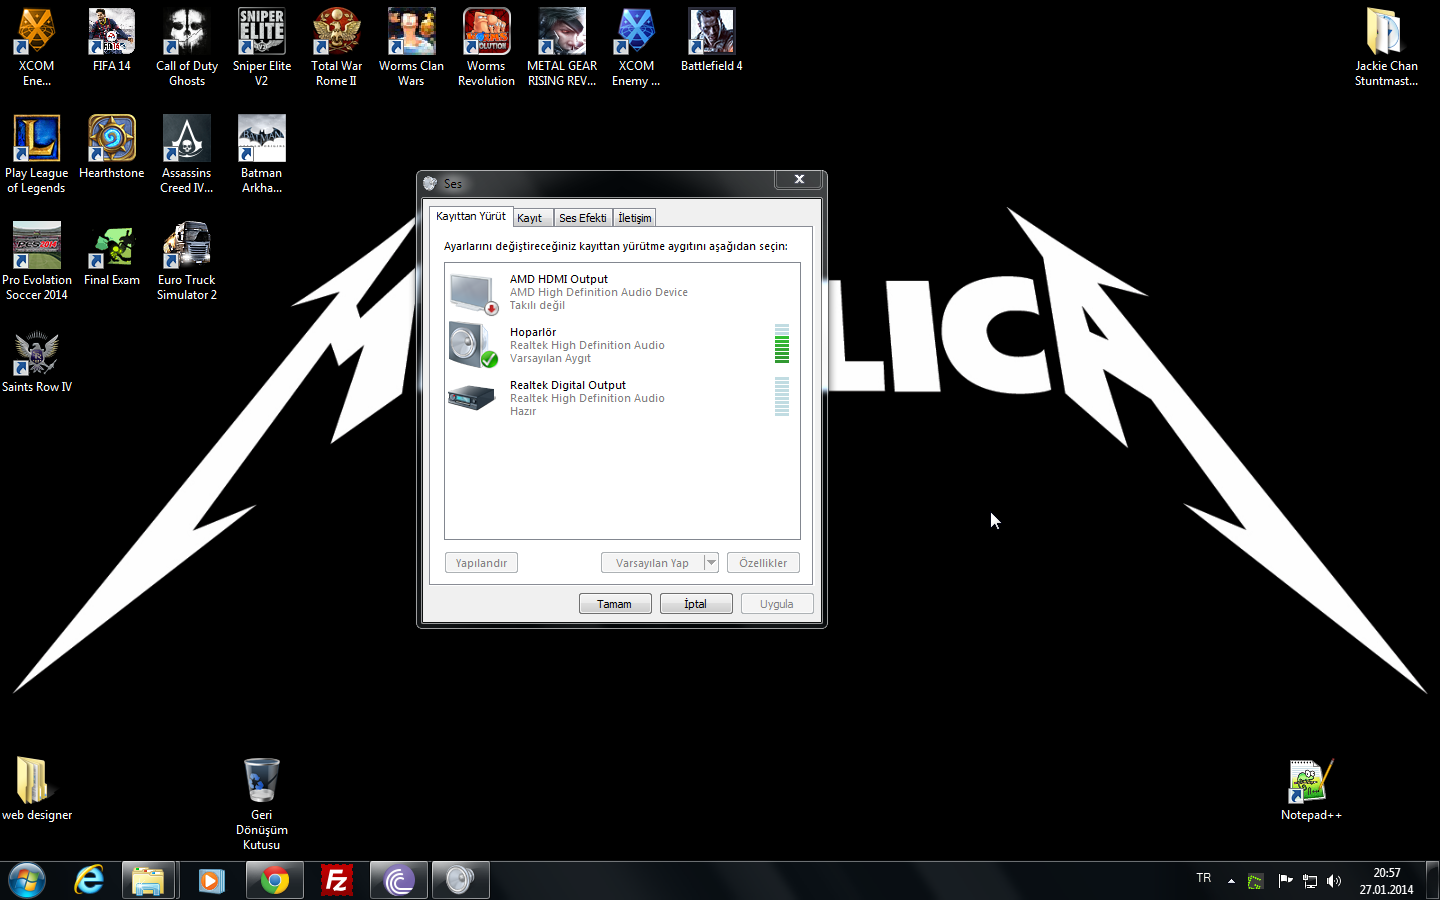Click the Sniper Elite V2 icon
The height and width of the screenshot is (900, 1440).
tap(262, 47)
